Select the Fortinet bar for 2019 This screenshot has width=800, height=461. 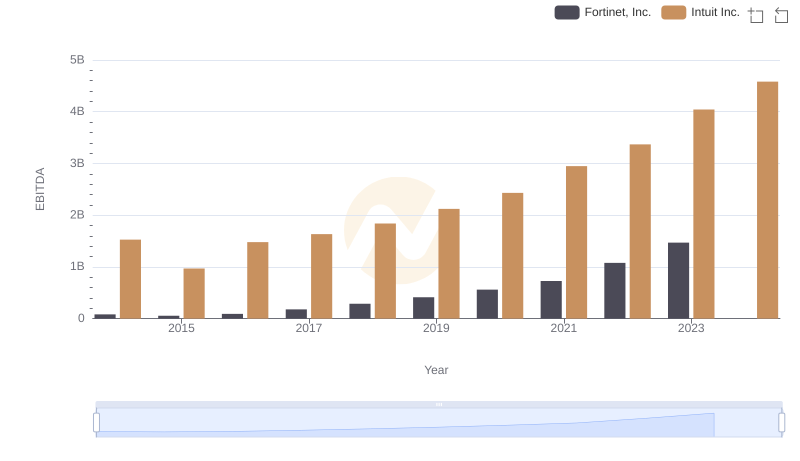coord(423,308)
